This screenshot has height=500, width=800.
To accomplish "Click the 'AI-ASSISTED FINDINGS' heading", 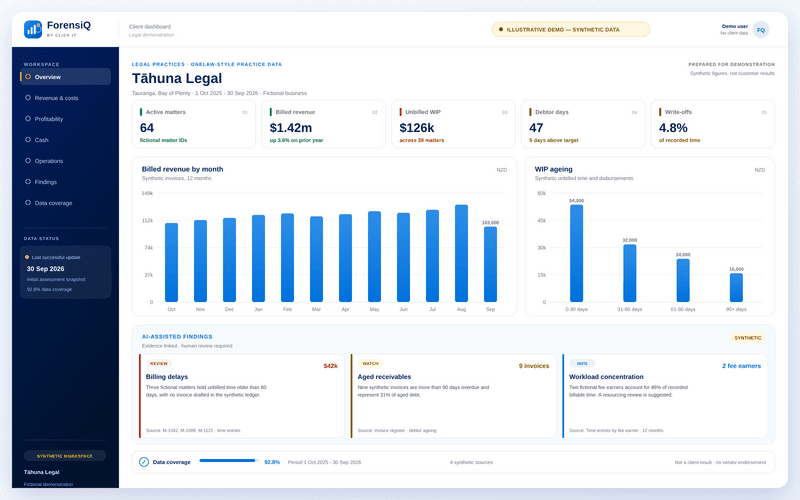I will click(x=177, y=337).
